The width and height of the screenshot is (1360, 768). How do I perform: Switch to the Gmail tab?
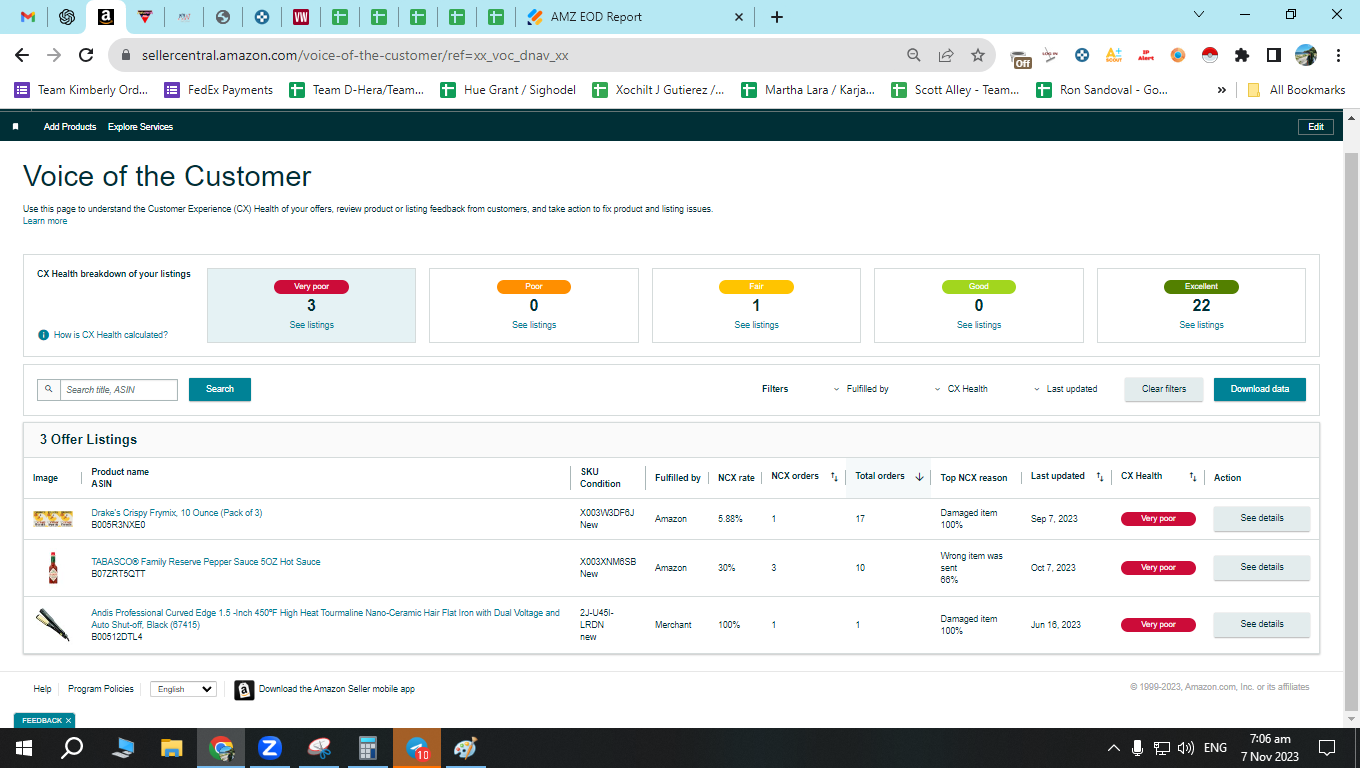tap(28, 17)
